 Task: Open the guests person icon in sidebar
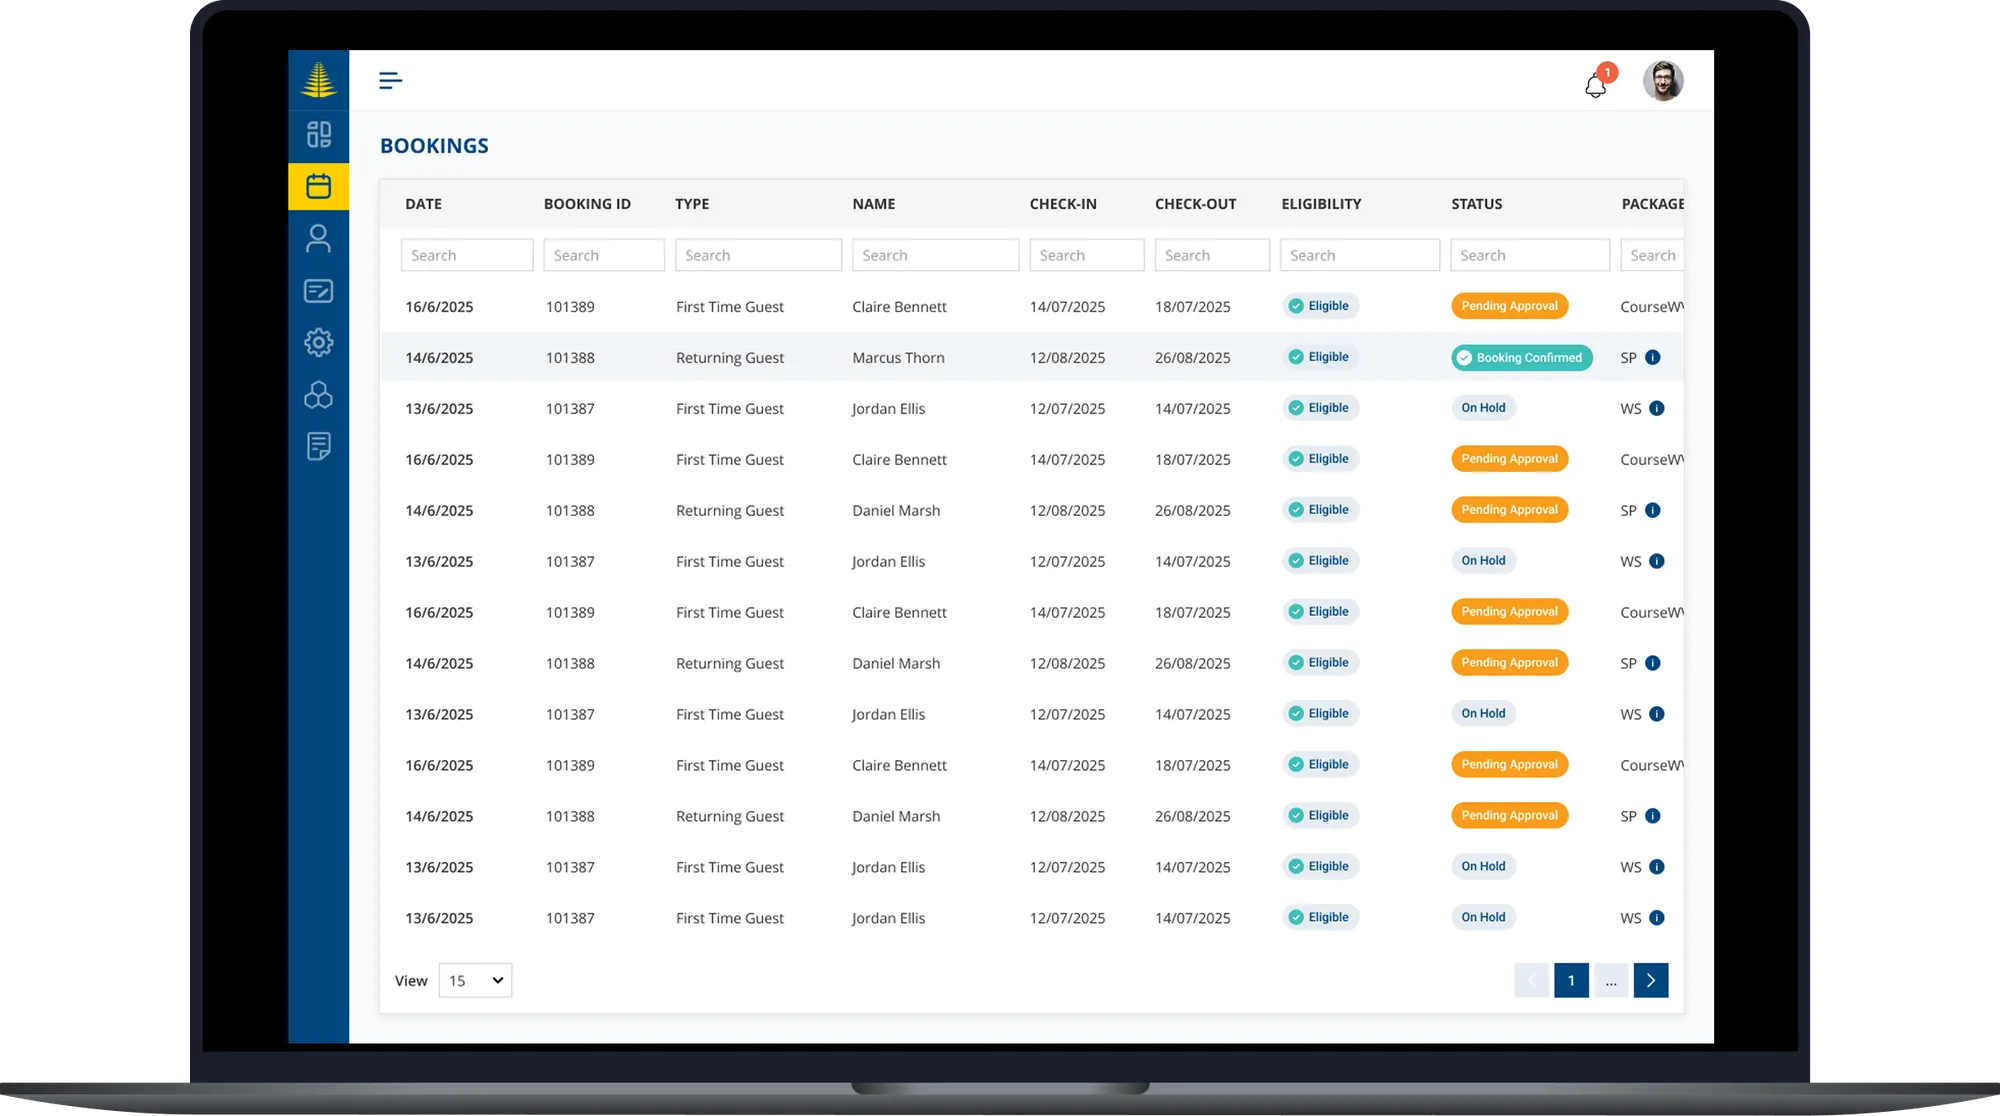tap(319, 238)
